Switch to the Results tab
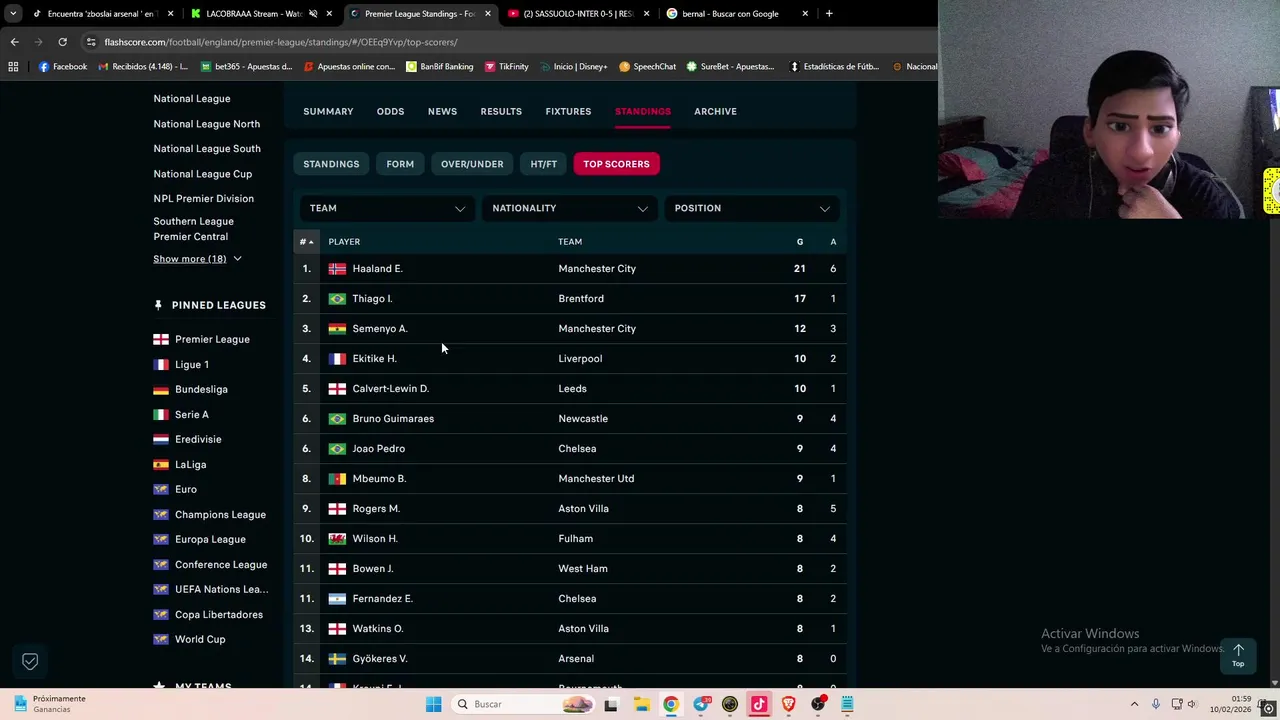Screen dimensions: 1280x720 (501, 111)
